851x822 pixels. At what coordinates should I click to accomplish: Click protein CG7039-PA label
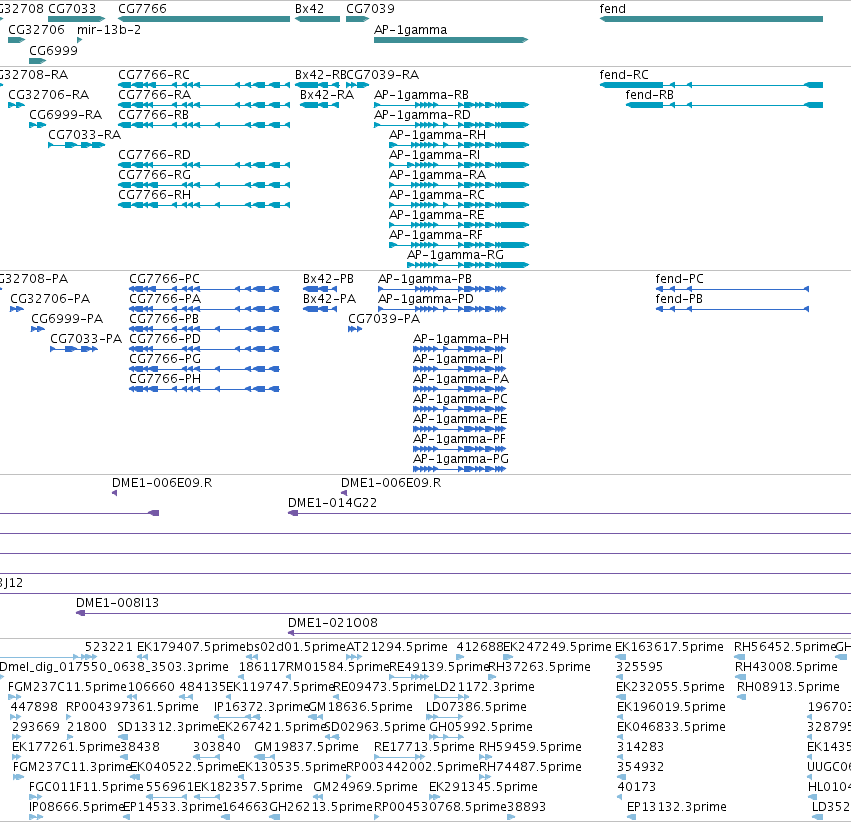384,319
